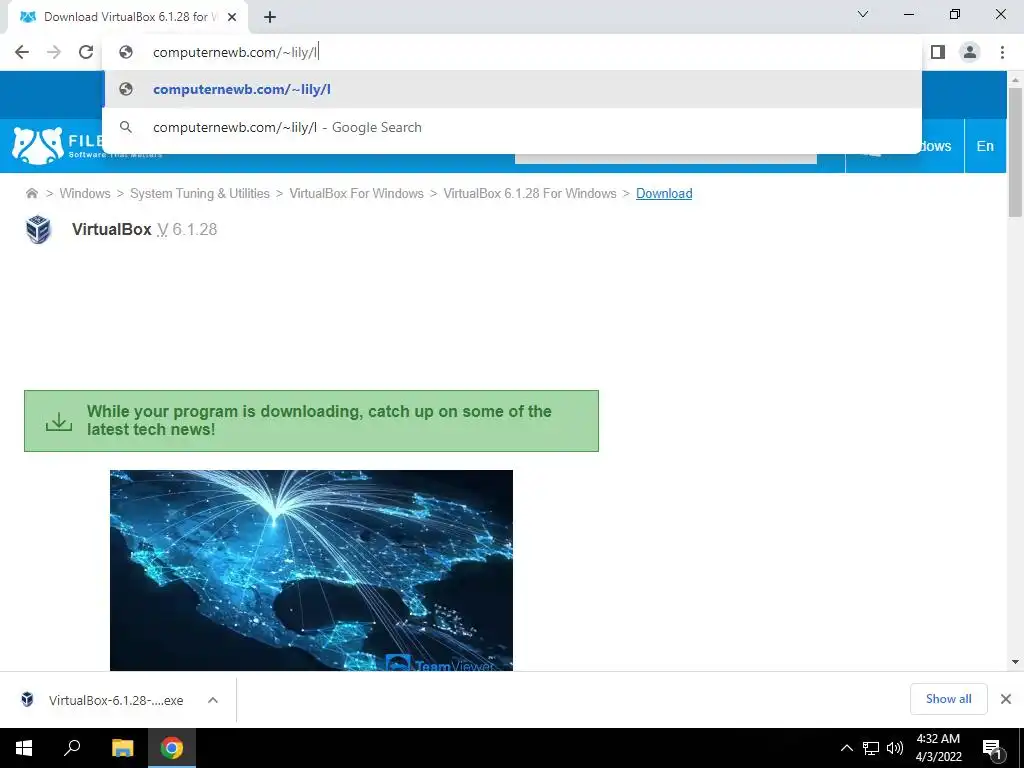The image size is (1024, 768).
Task: Reload the page with the refresh icon
Action: click(86, 52)
